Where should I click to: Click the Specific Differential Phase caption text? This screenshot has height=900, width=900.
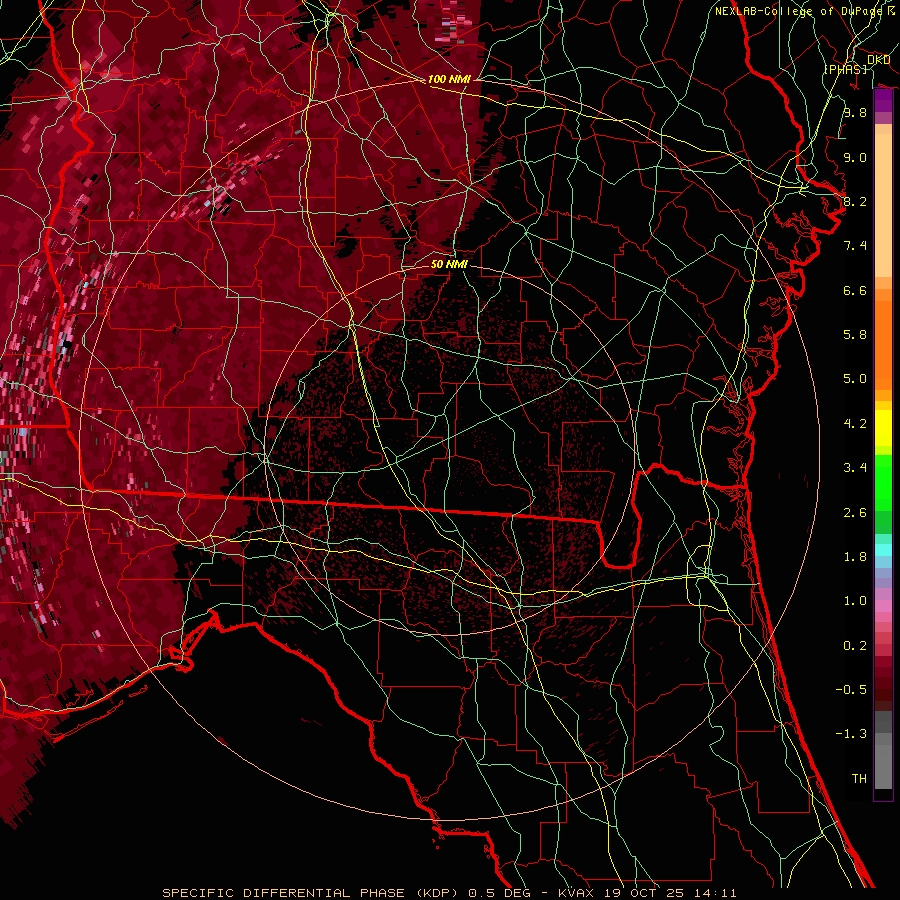pos(449,893)
